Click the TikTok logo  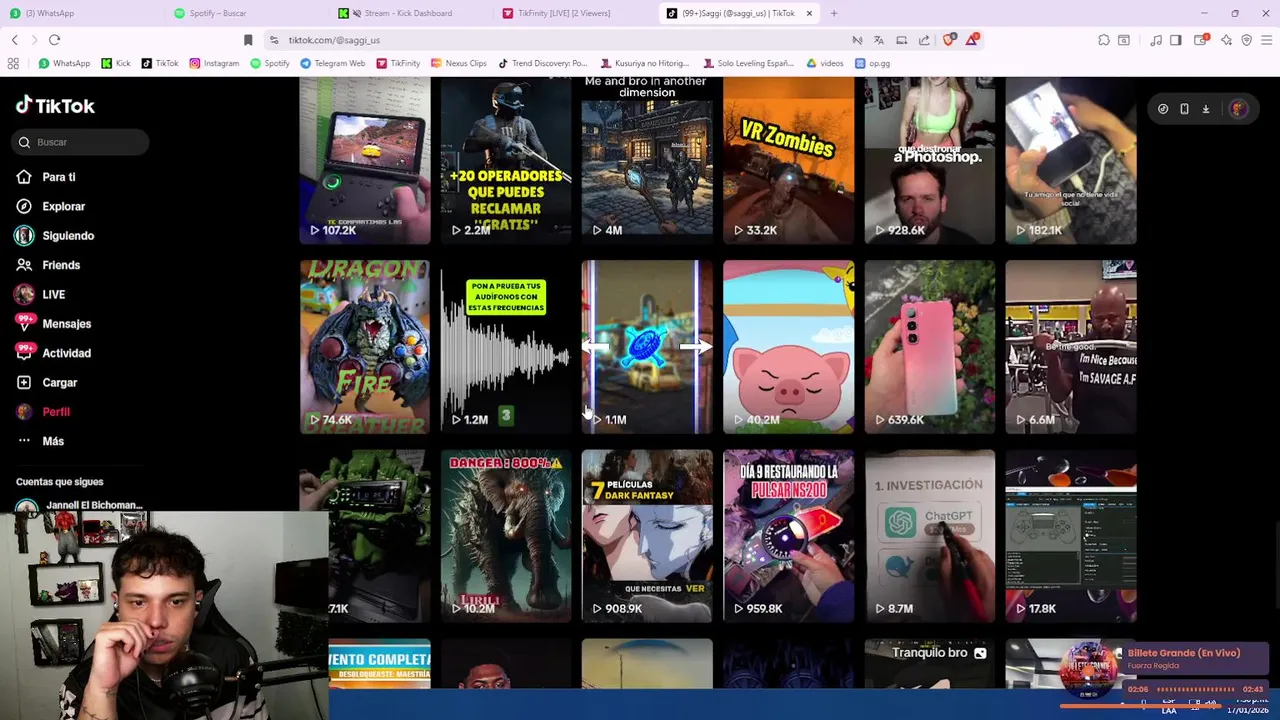click(55, 105)
